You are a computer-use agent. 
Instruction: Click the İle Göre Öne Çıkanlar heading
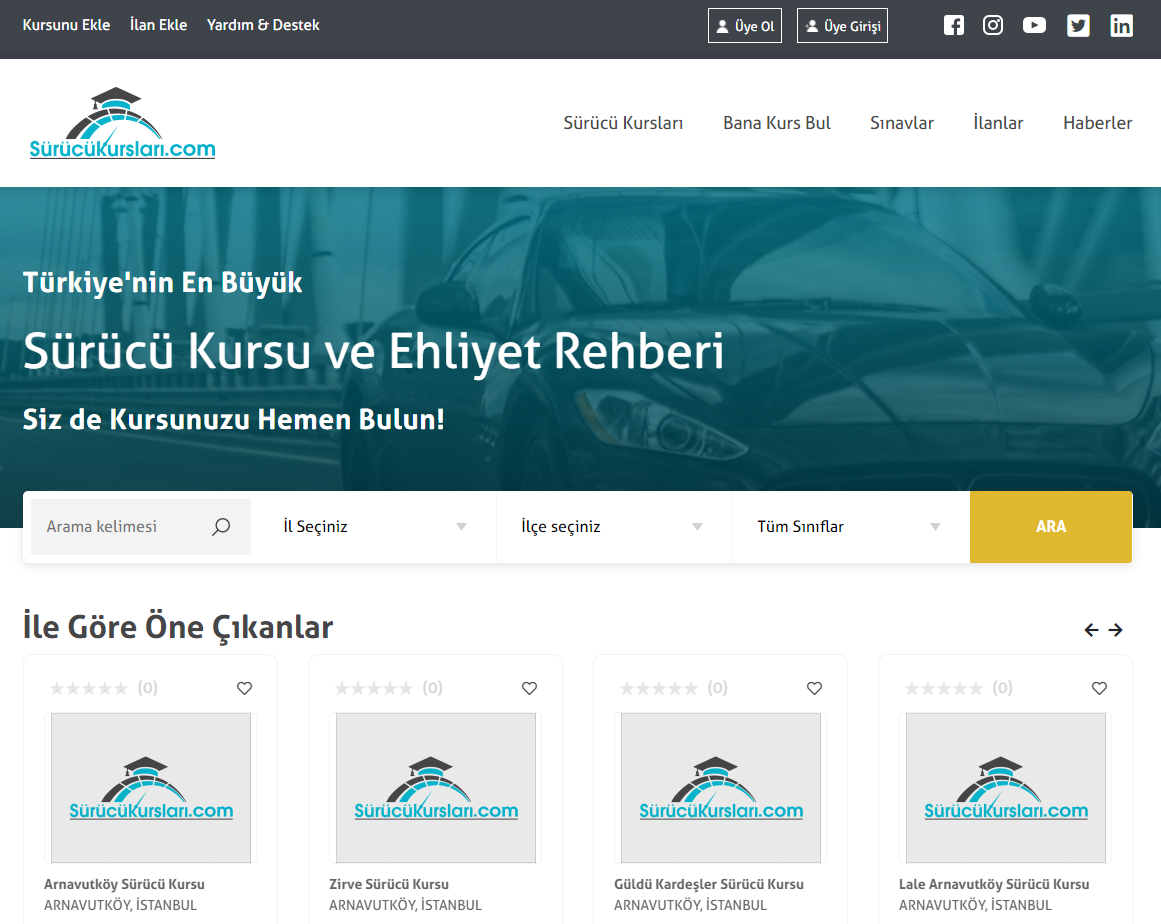point(178,627)
